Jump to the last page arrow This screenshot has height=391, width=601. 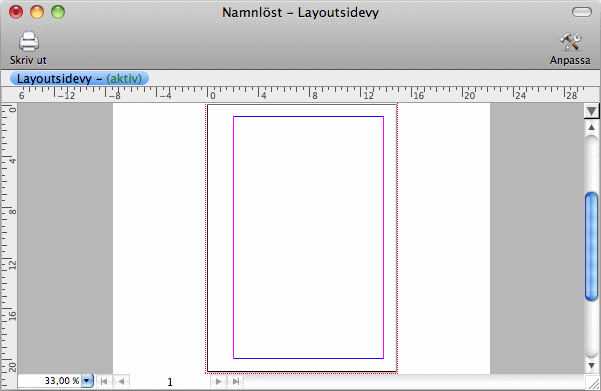point(236,381)
